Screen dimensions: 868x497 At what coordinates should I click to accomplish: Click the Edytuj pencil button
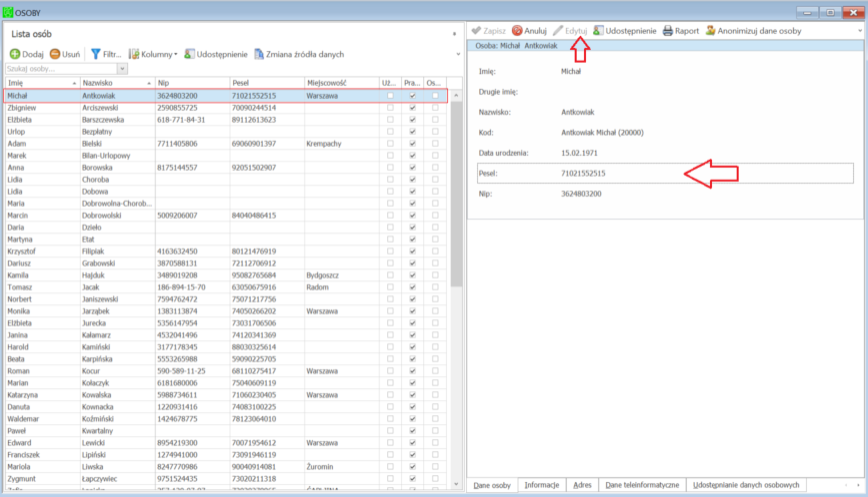coord(570,30)
